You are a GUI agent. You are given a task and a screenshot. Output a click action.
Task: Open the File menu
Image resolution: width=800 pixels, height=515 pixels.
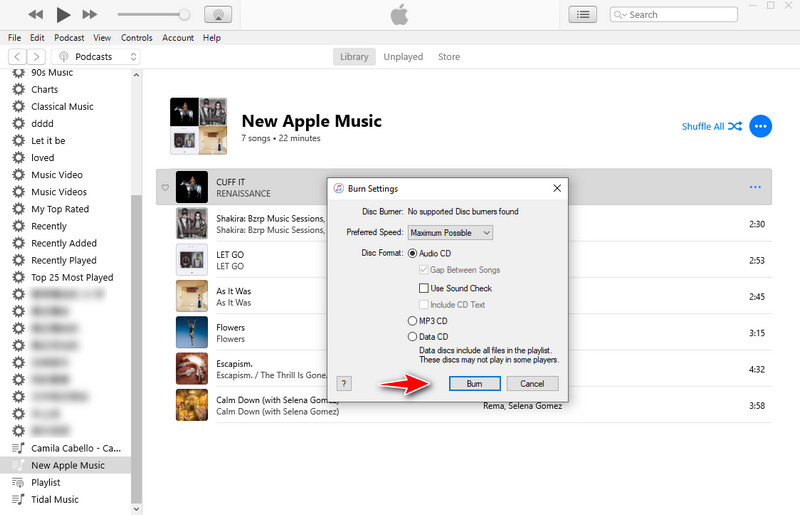pos(14,38)
